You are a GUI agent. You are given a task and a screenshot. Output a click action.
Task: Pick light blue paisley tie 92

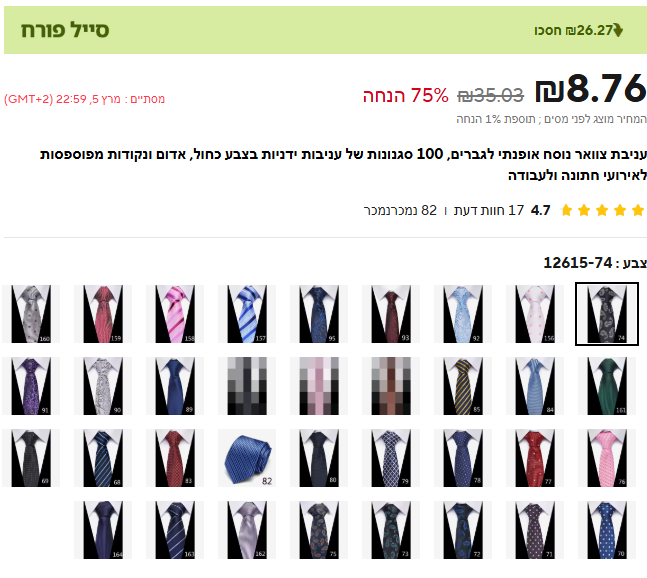(x=463, y=314)
